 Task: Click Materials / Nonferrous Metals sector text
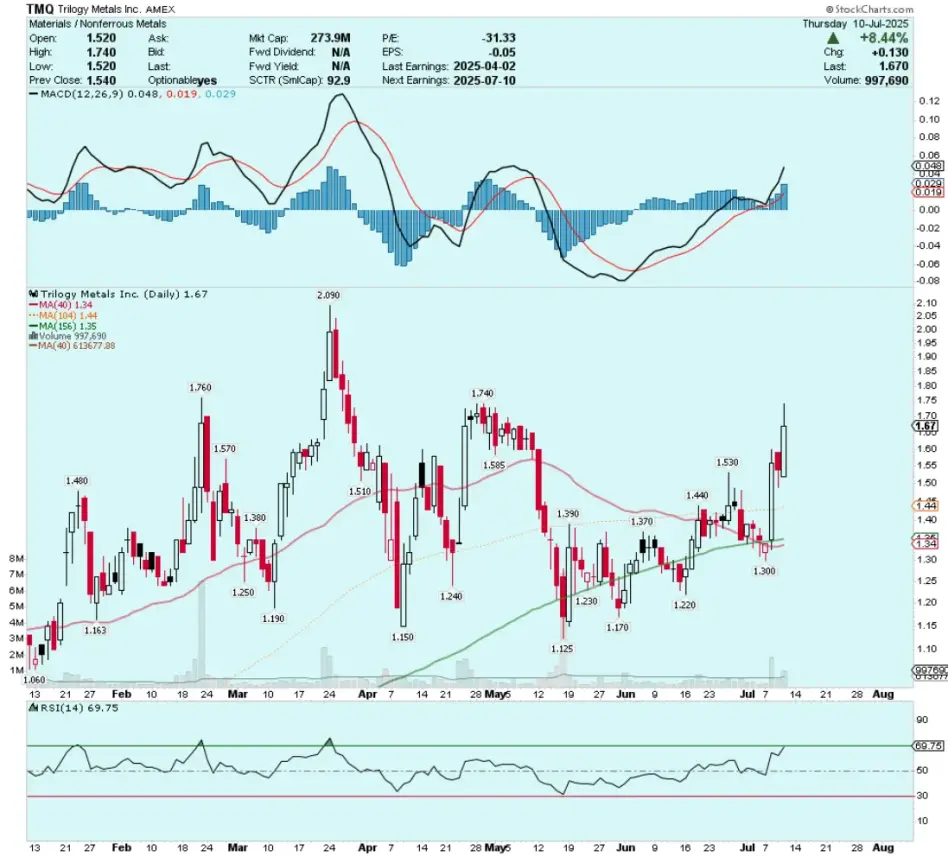pyautogui.click(x=97, y=24)
